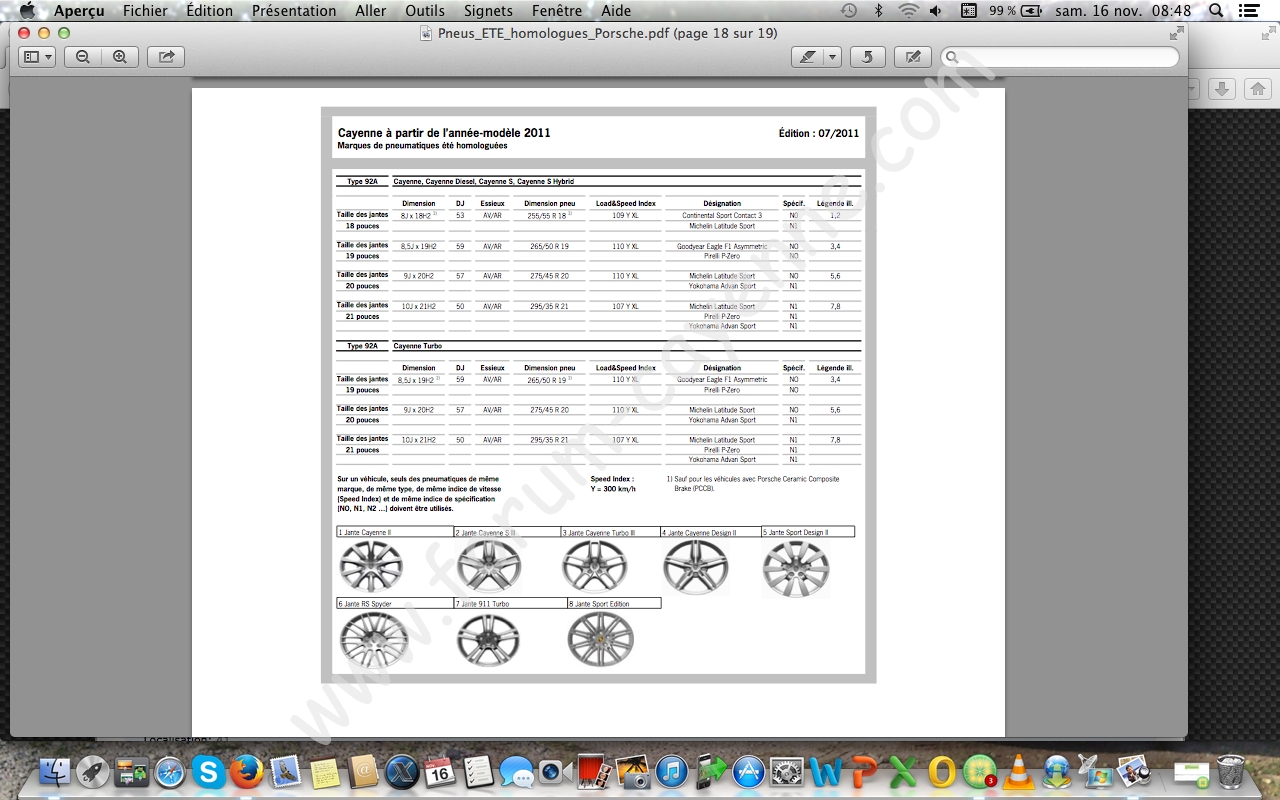Open Time Machine status menu
1280x800 pixels.
pos(849,11)
